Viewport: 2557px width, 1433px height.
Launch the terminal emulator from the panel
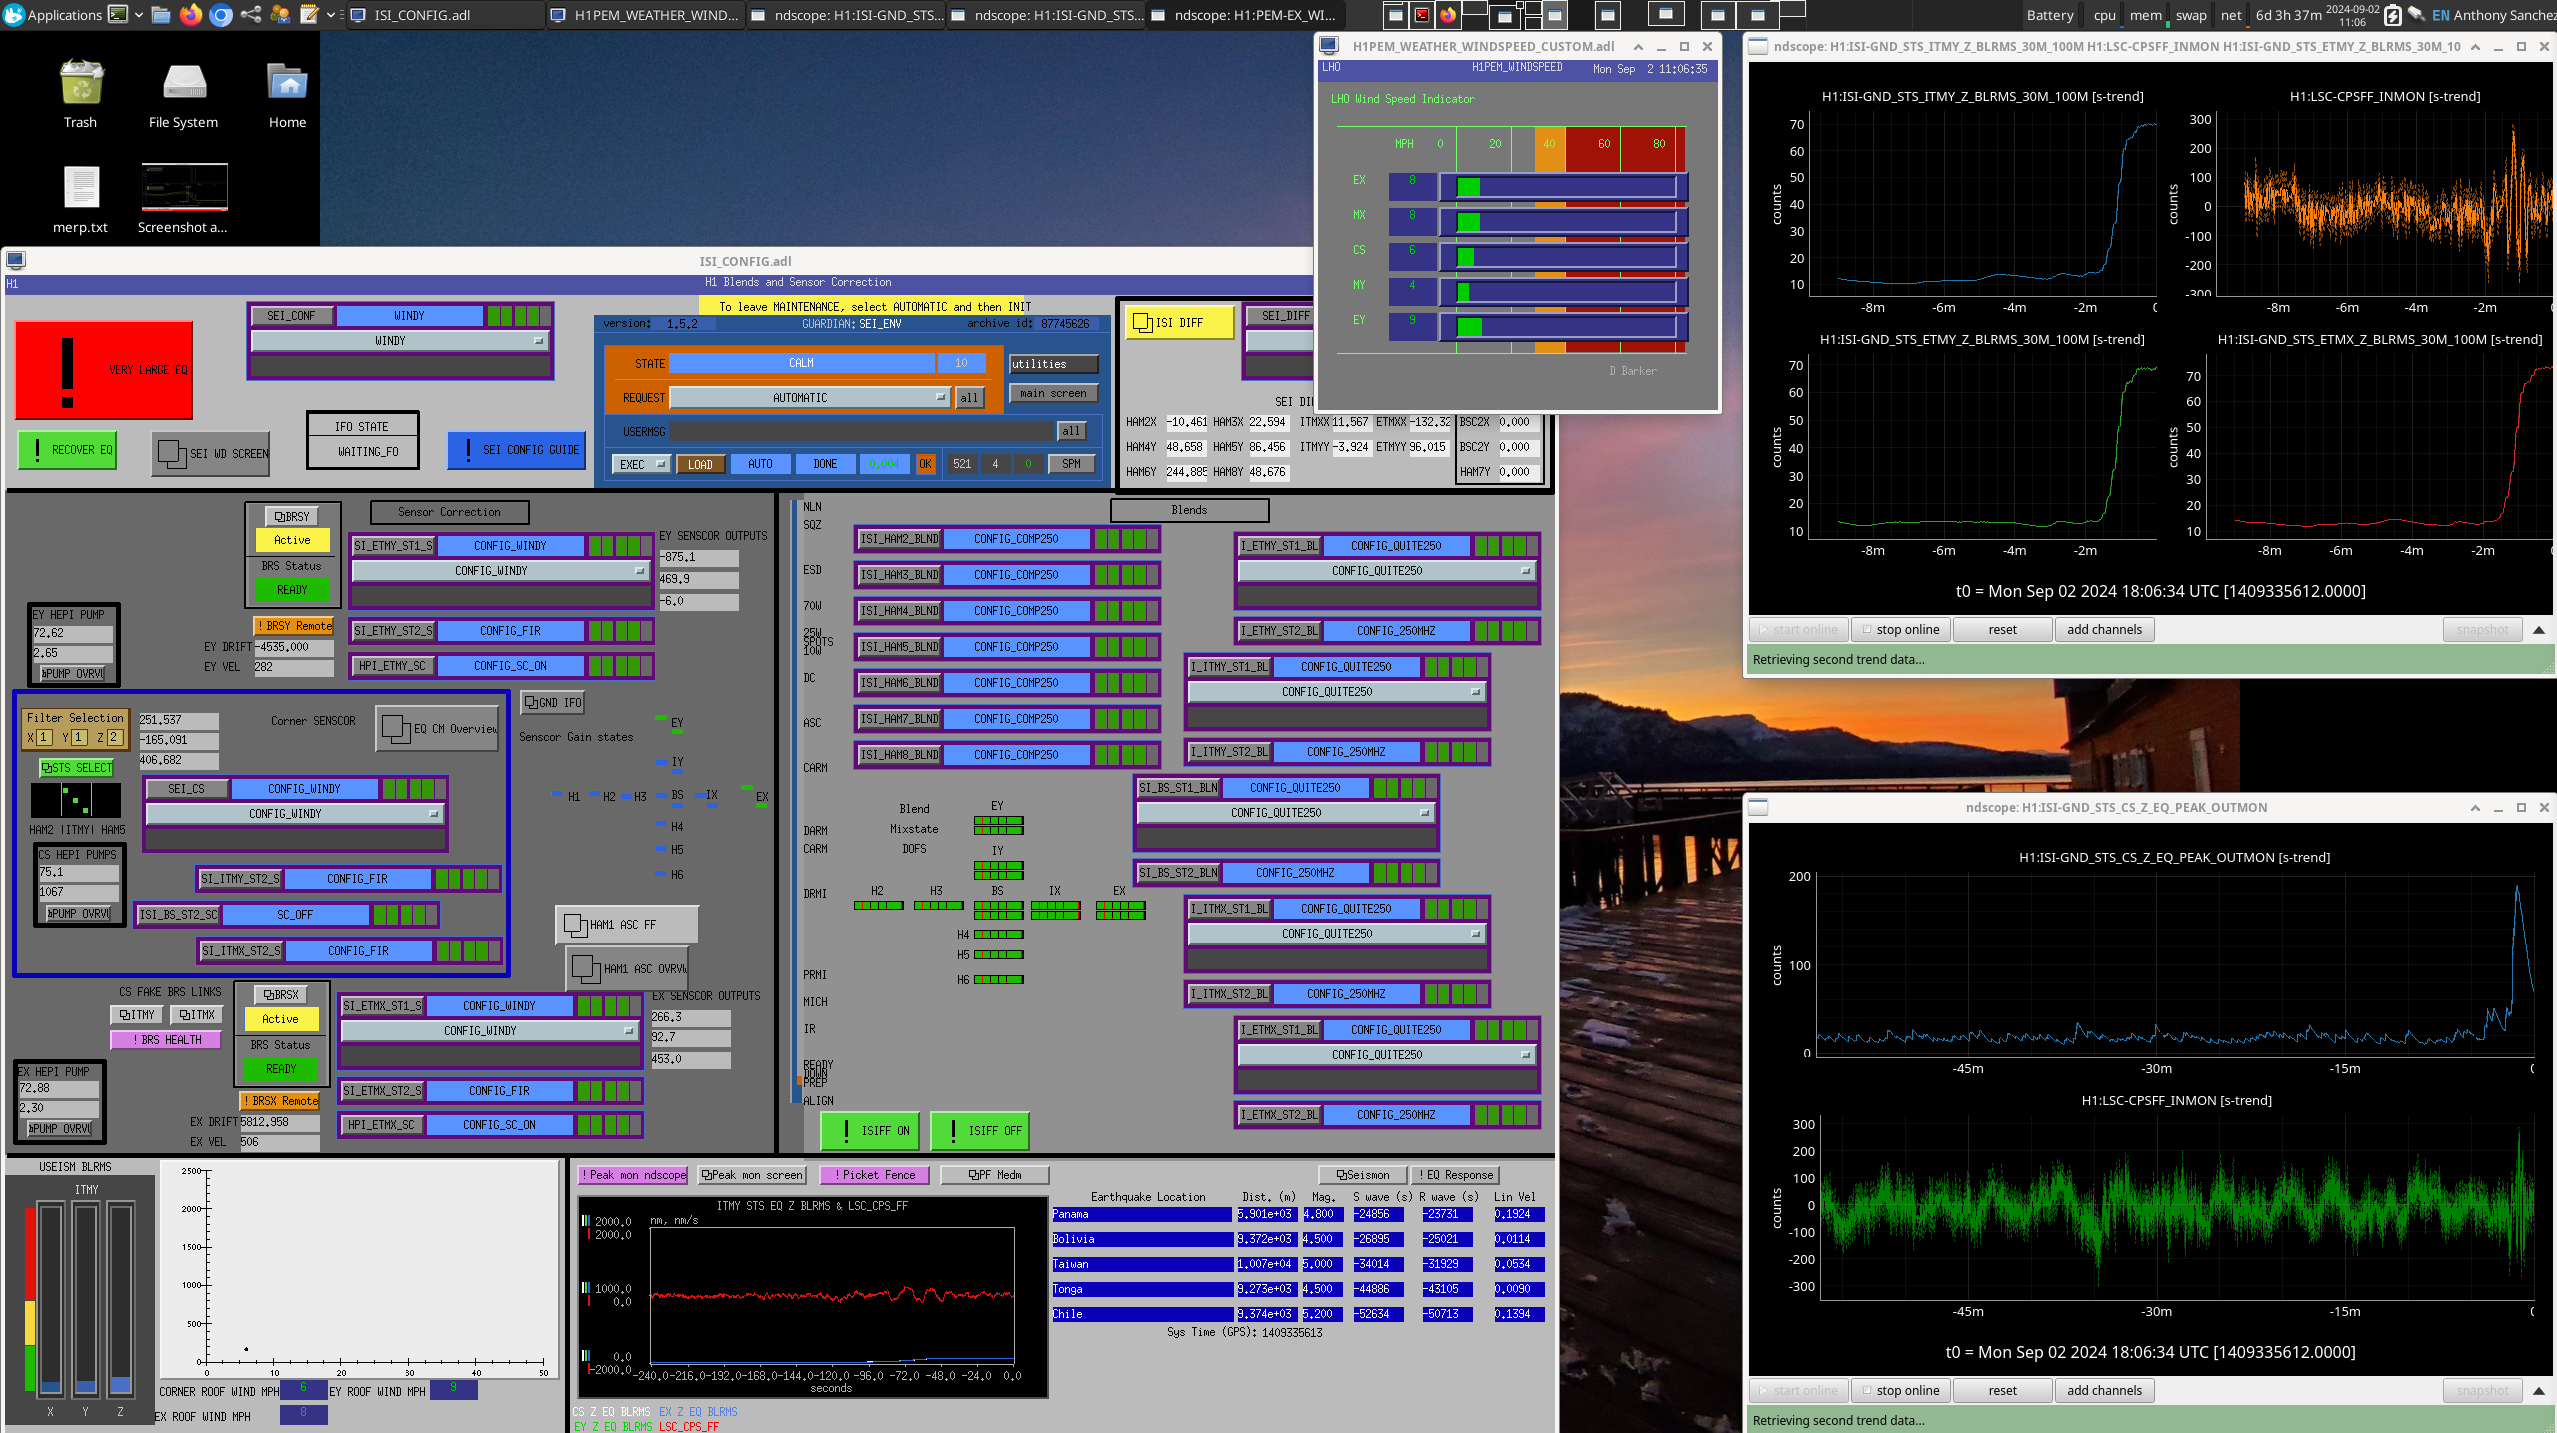point(118,14)
